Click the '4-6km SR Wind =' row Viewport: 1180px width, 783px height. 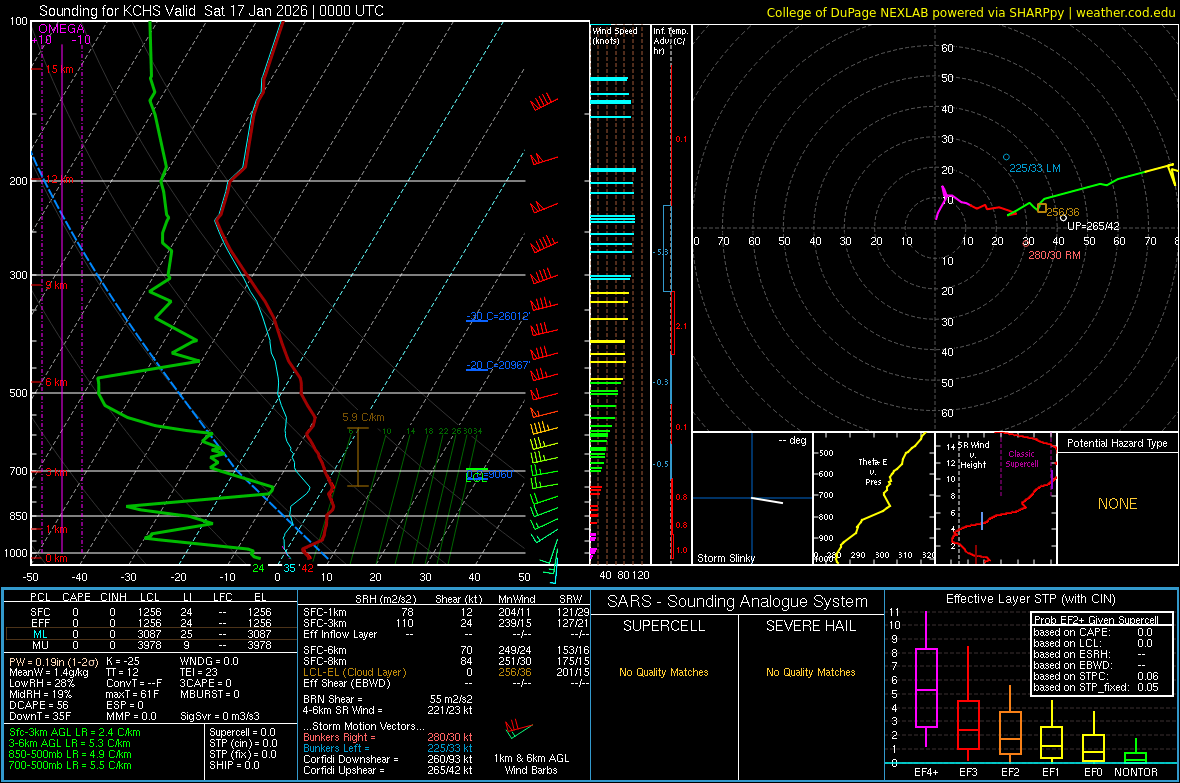[388, 711]
